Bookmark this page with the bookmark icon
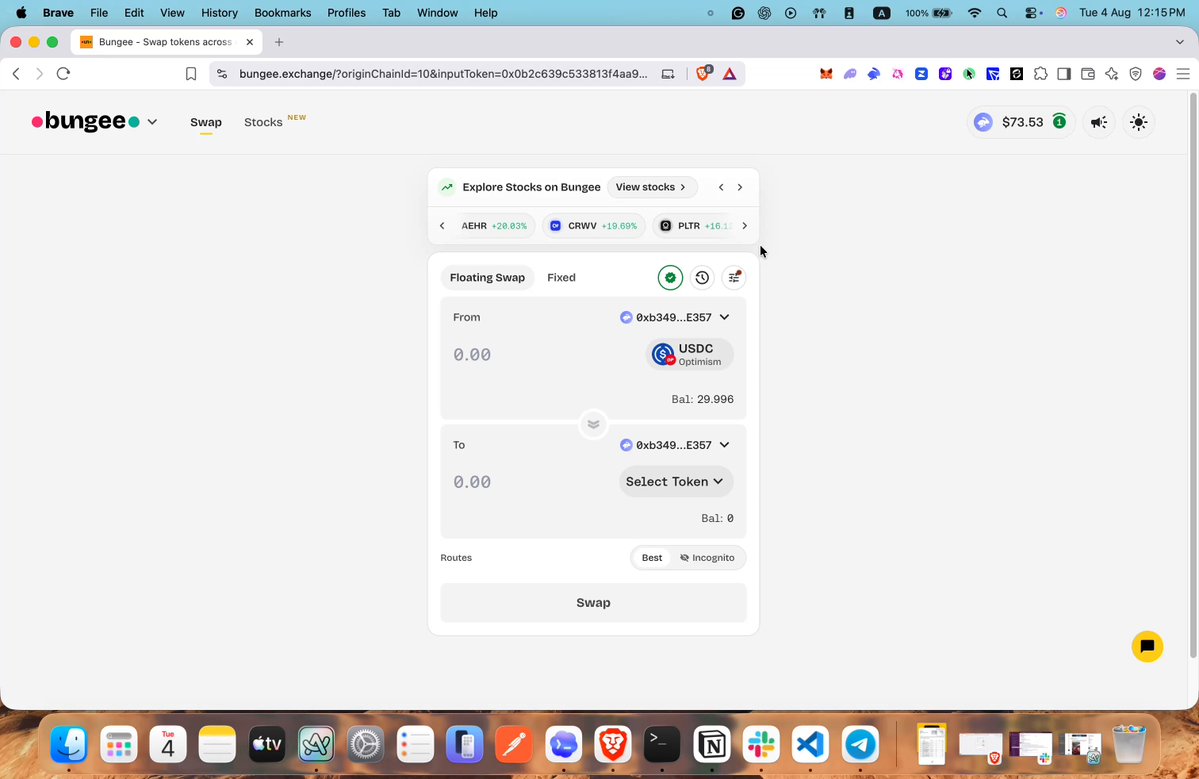Screen dimensions: 1199x779 coord(191,73)
